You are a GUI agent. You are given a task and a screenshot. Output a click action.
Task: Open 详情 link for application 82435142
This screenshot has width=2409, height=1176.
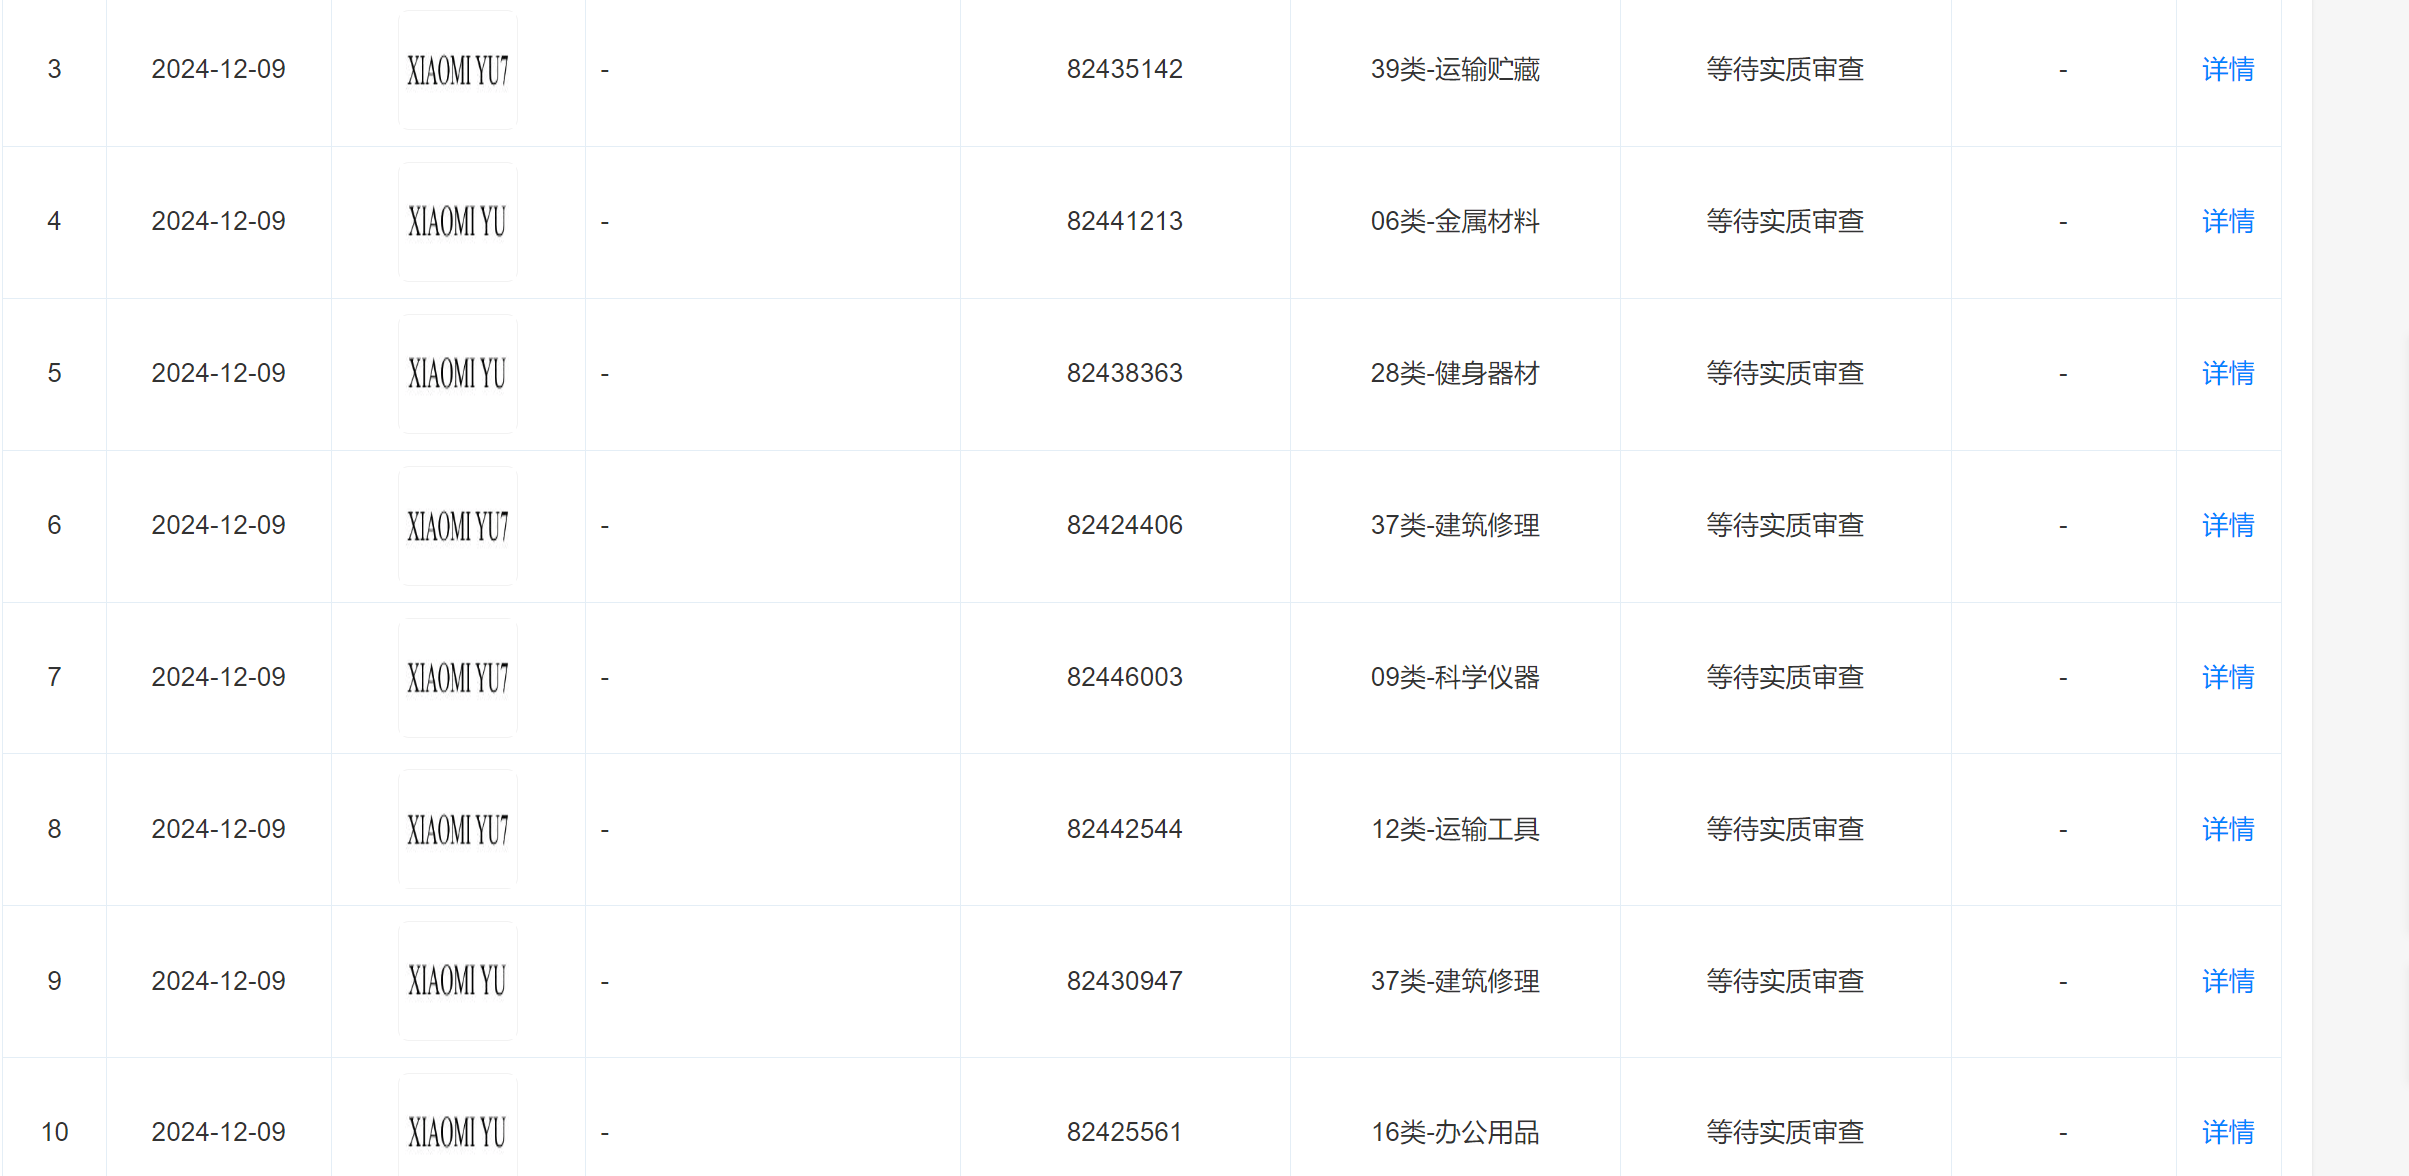pyautogui.click(x=2228, y=70)
